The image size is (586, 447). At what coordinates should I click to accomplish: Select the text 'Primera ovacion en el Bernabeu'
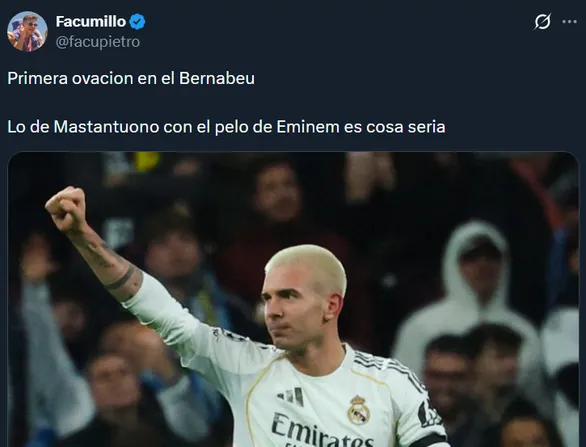(131, 78)
